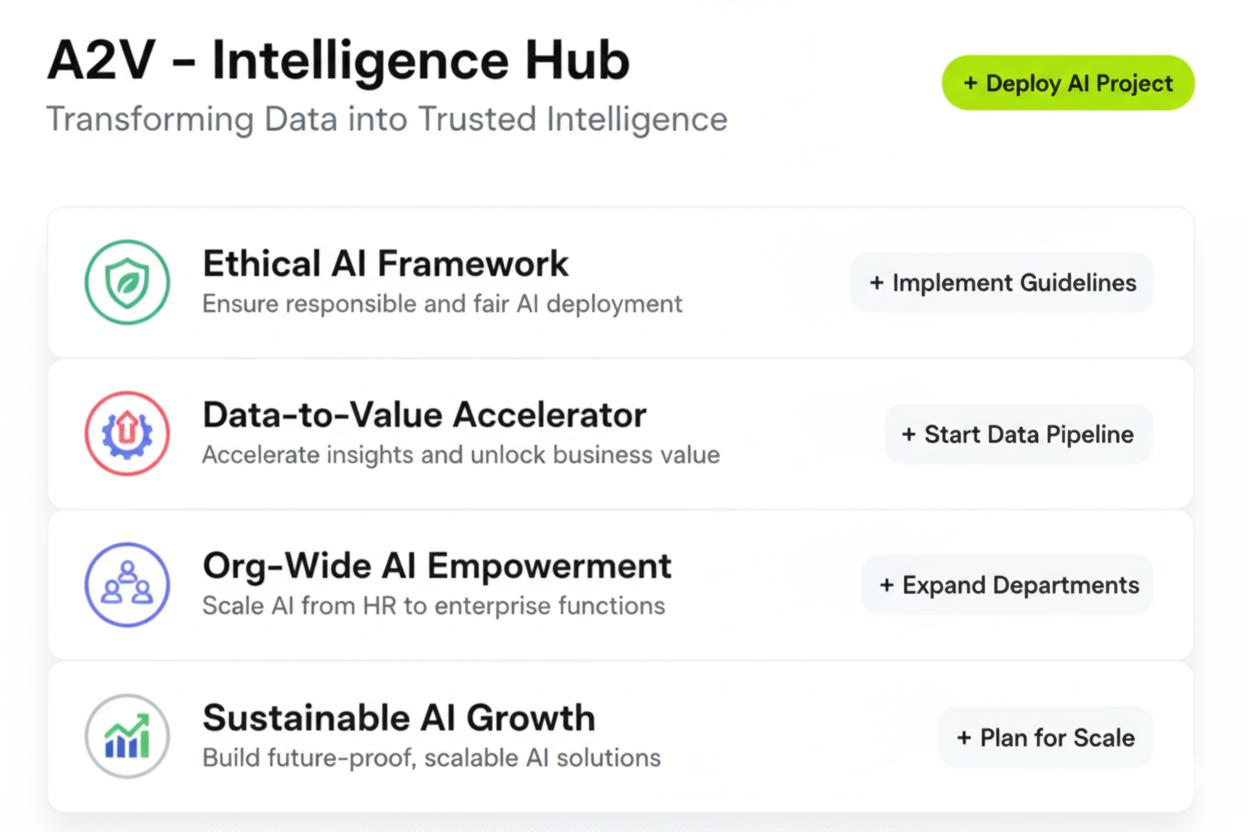Image resolution: width=1248 pixels, height=832 pixels.
Task: Click the HR to enterprise functions description
Action: (x=433, y=606)
